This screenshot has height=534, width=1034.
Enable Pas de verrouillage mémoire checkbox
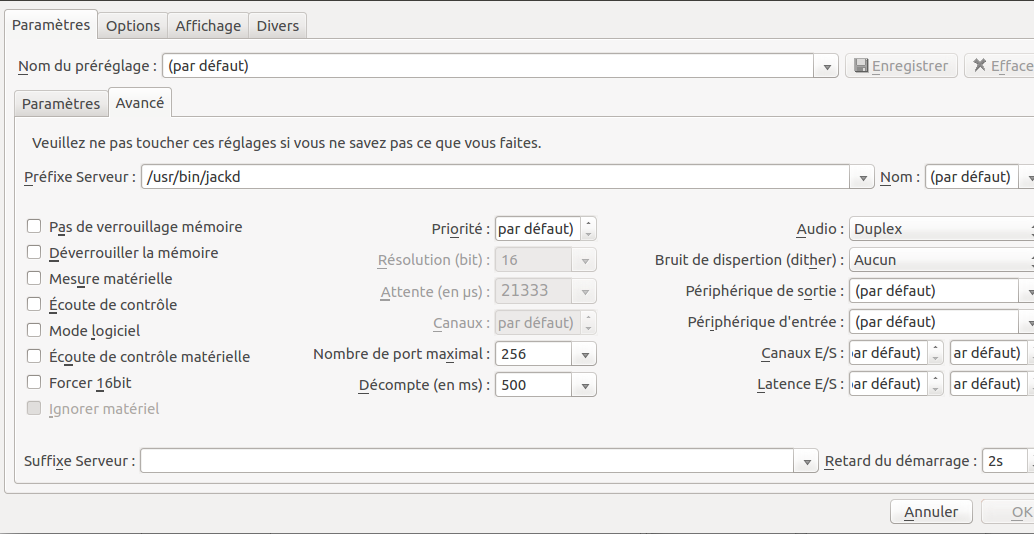pos(34,227)
